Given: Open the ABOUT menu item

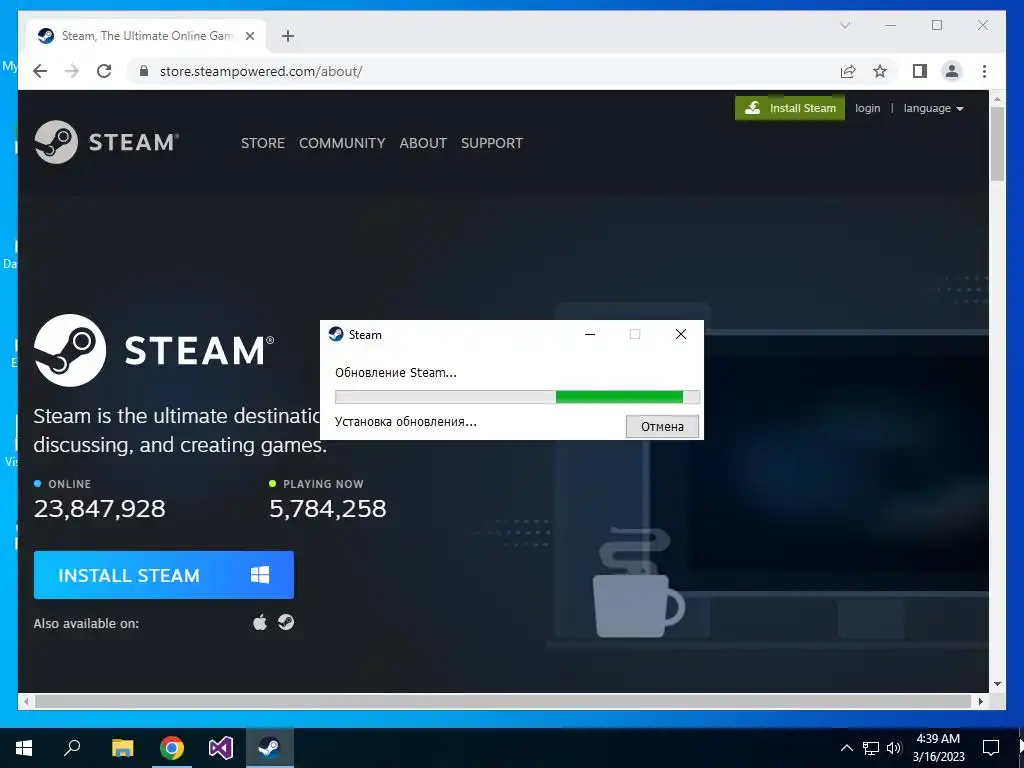Looking at the screenshot, I should (x=423, y=143).
